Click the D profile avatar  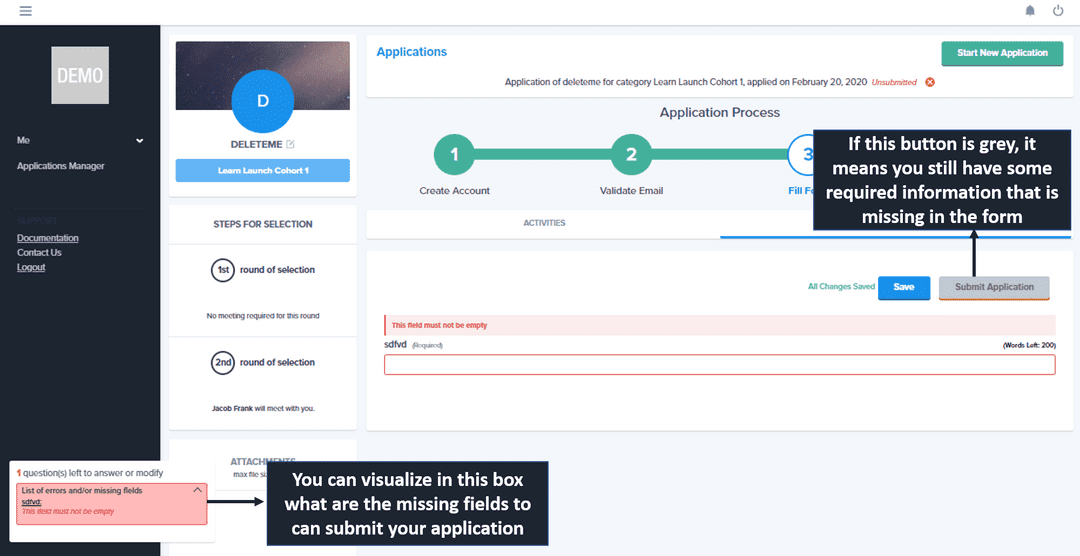(262, 101)
